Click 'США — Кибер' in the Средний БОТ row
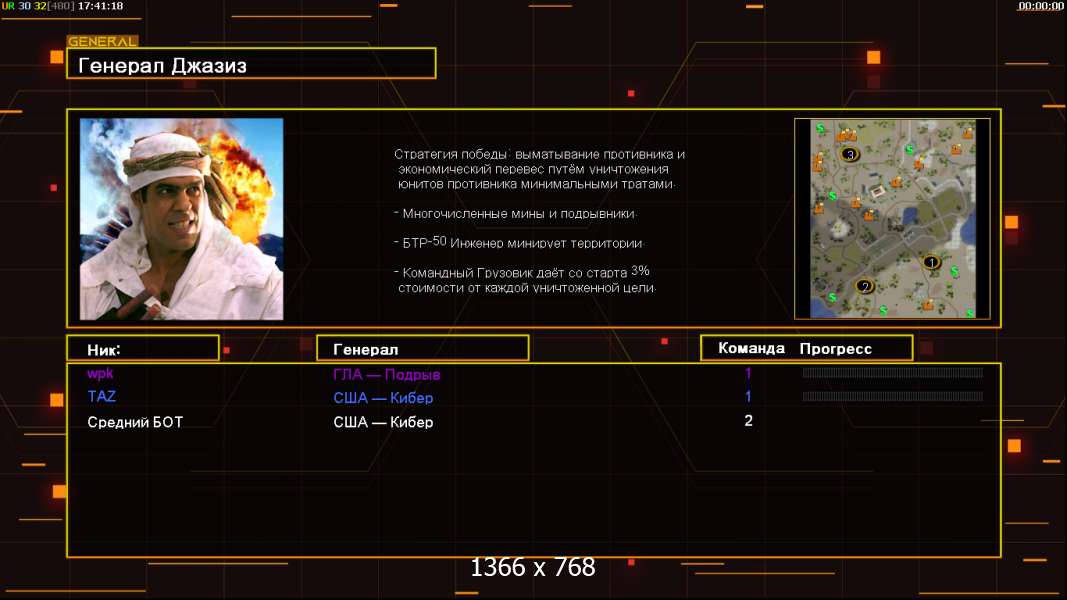1067x600 pixels. click(x=383, y=422)
